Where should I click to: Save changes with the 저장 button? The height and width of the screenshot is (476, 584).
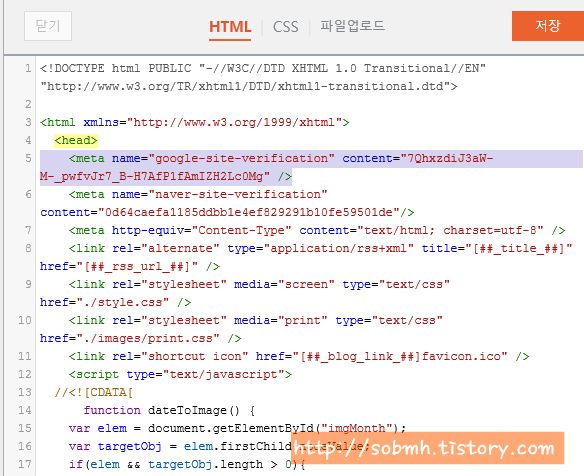click(x=548, y=26)
